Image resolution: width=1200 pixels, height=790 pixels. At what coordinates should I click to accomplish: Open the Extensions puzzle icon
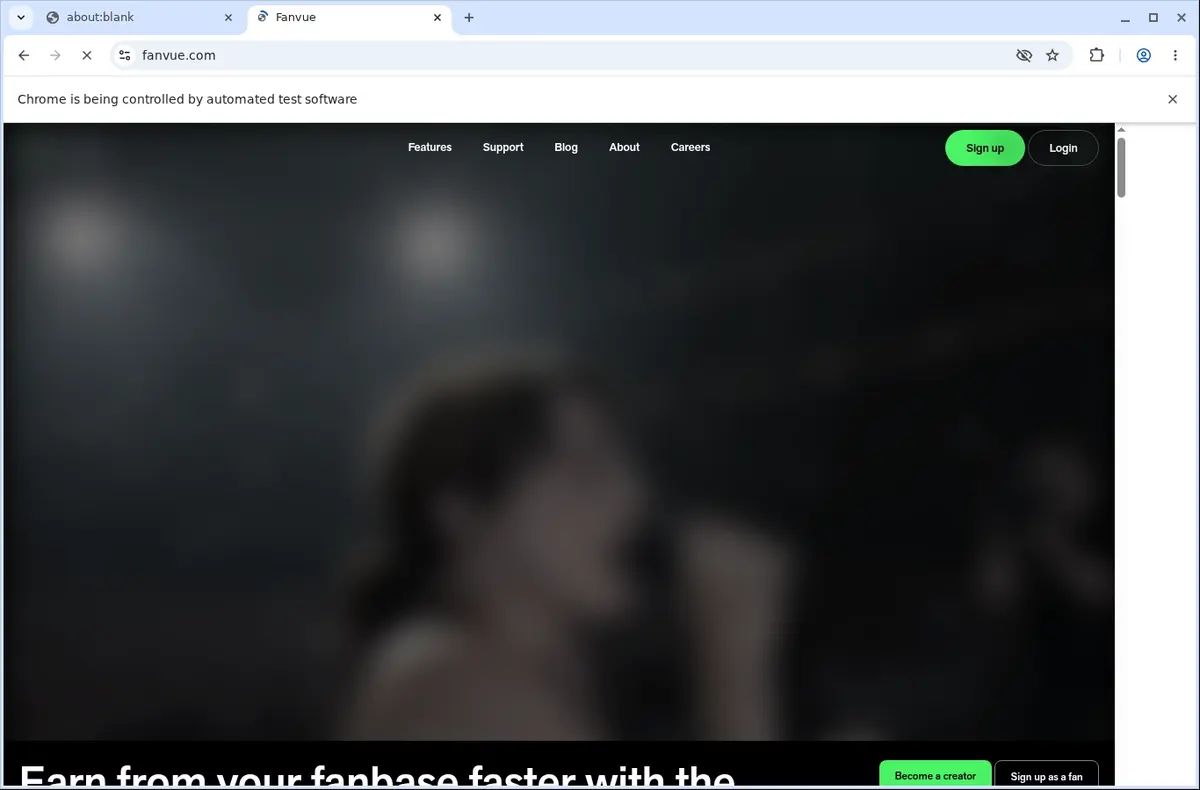[x=1097, y=56]
